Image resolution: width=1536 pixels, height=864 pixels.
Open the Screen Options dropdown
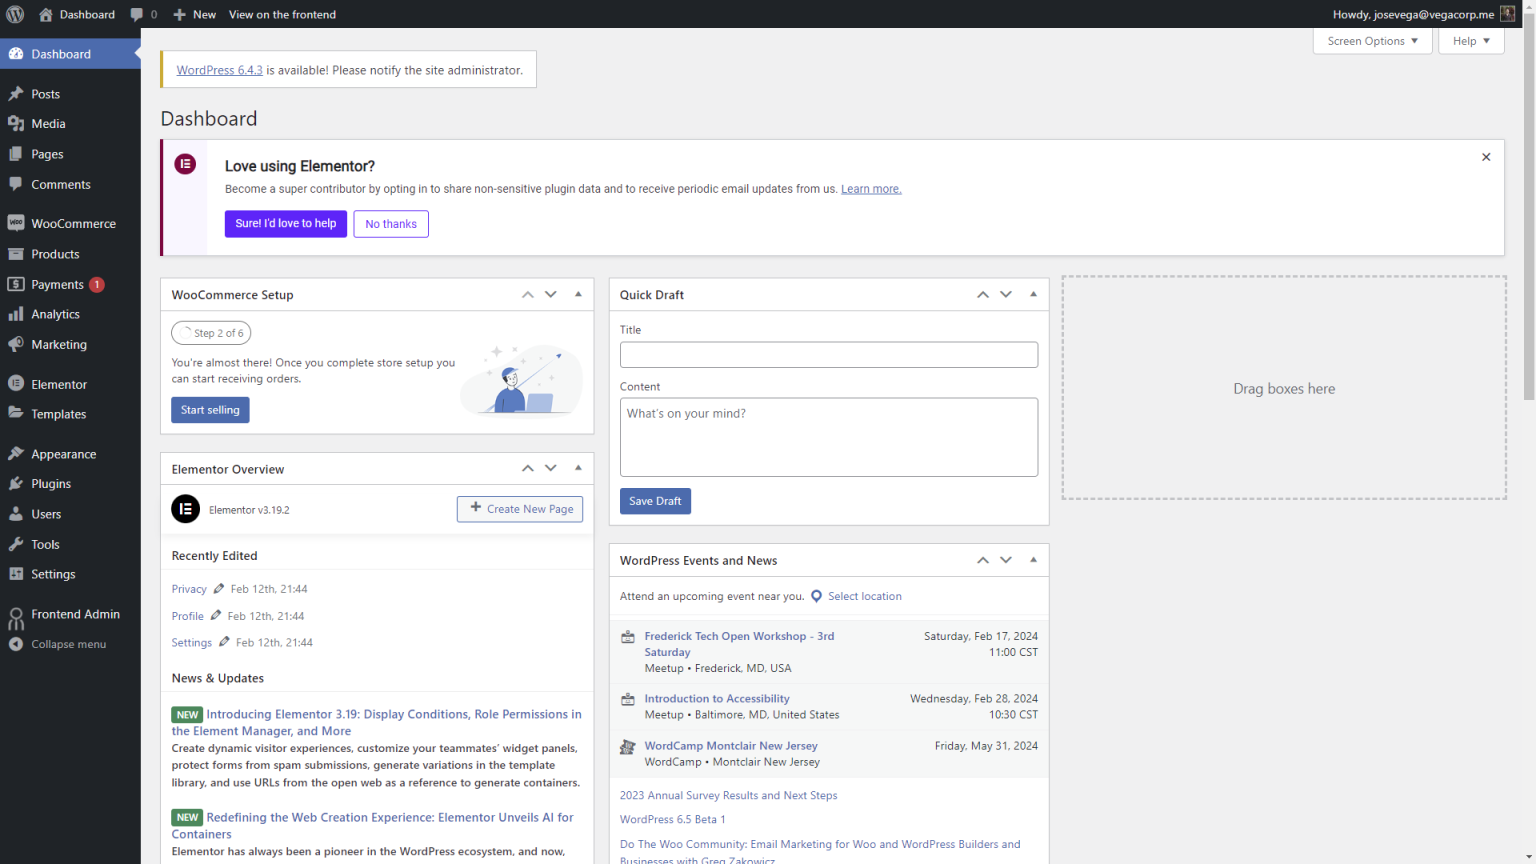tap(1371, 40)
